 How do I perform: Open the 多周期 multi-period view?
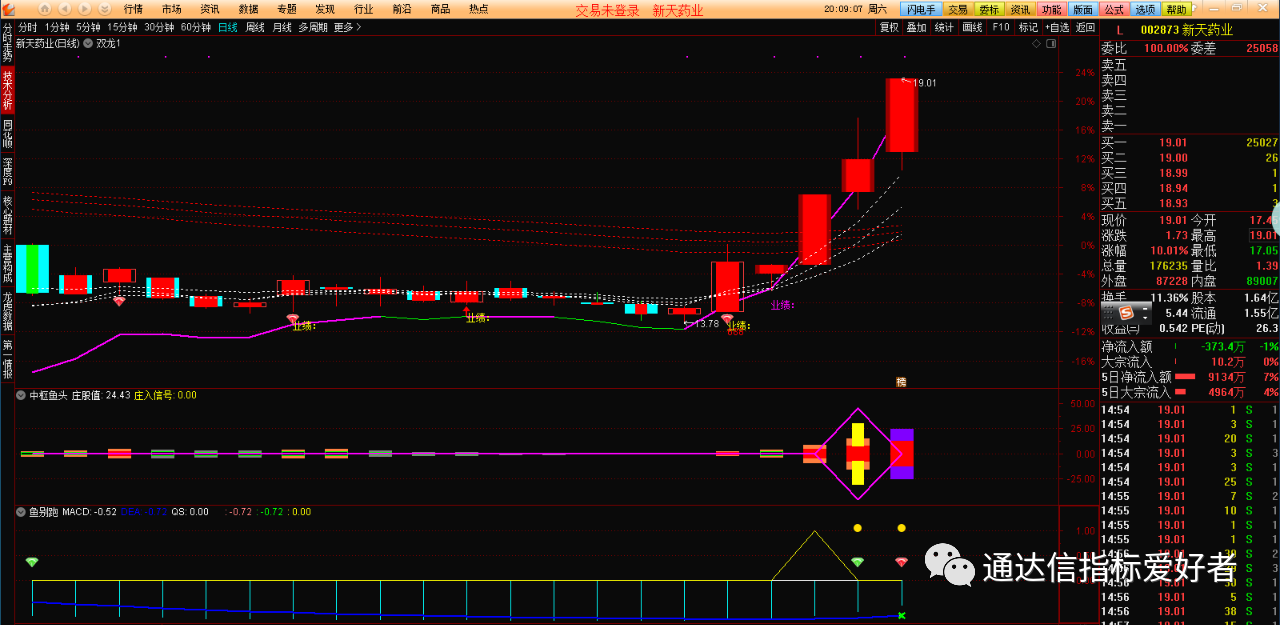(312, 27)
